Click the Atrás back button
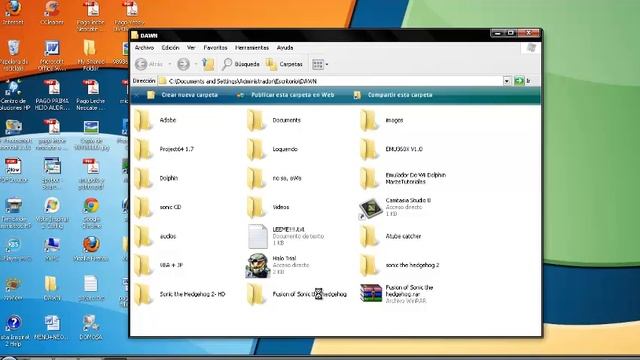 (149, 64)
